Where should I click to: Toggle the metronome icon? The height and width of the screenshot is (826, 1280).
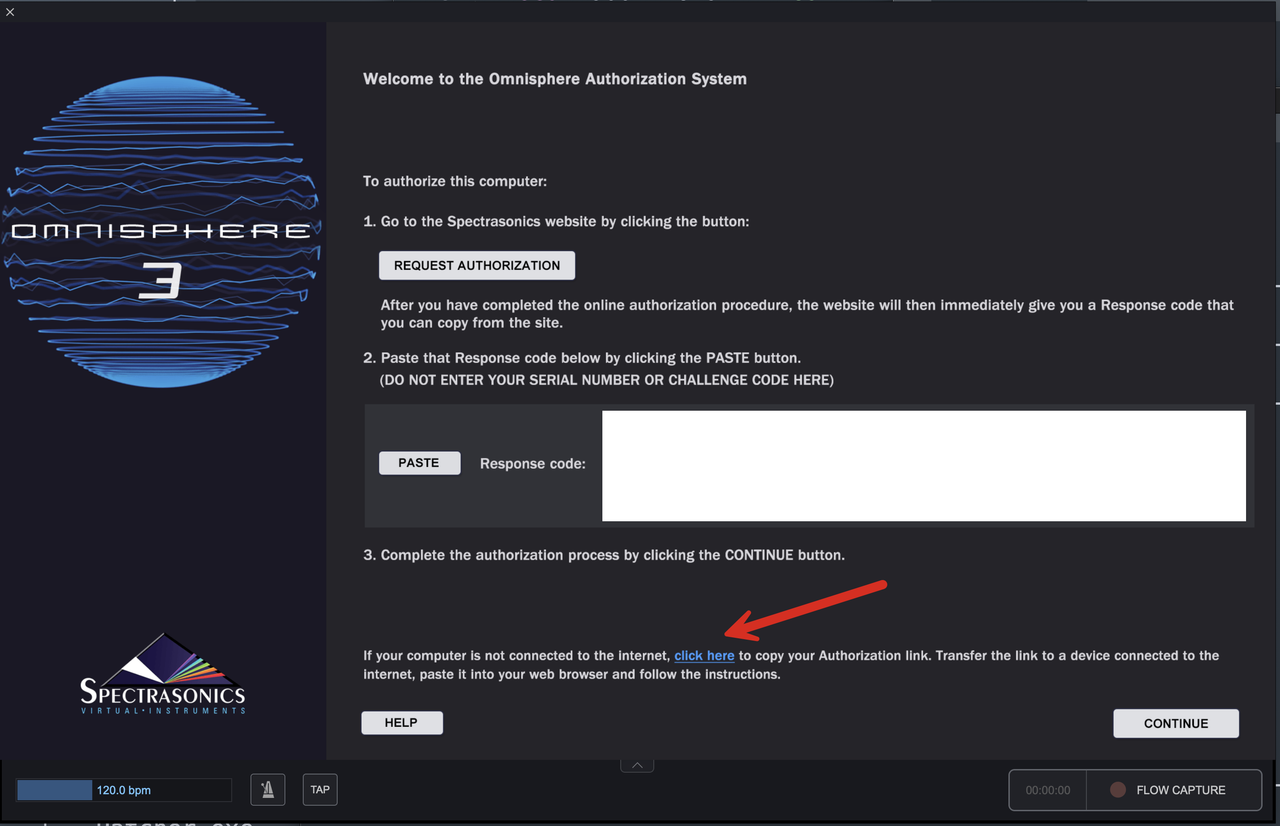(x=267, y=790)
